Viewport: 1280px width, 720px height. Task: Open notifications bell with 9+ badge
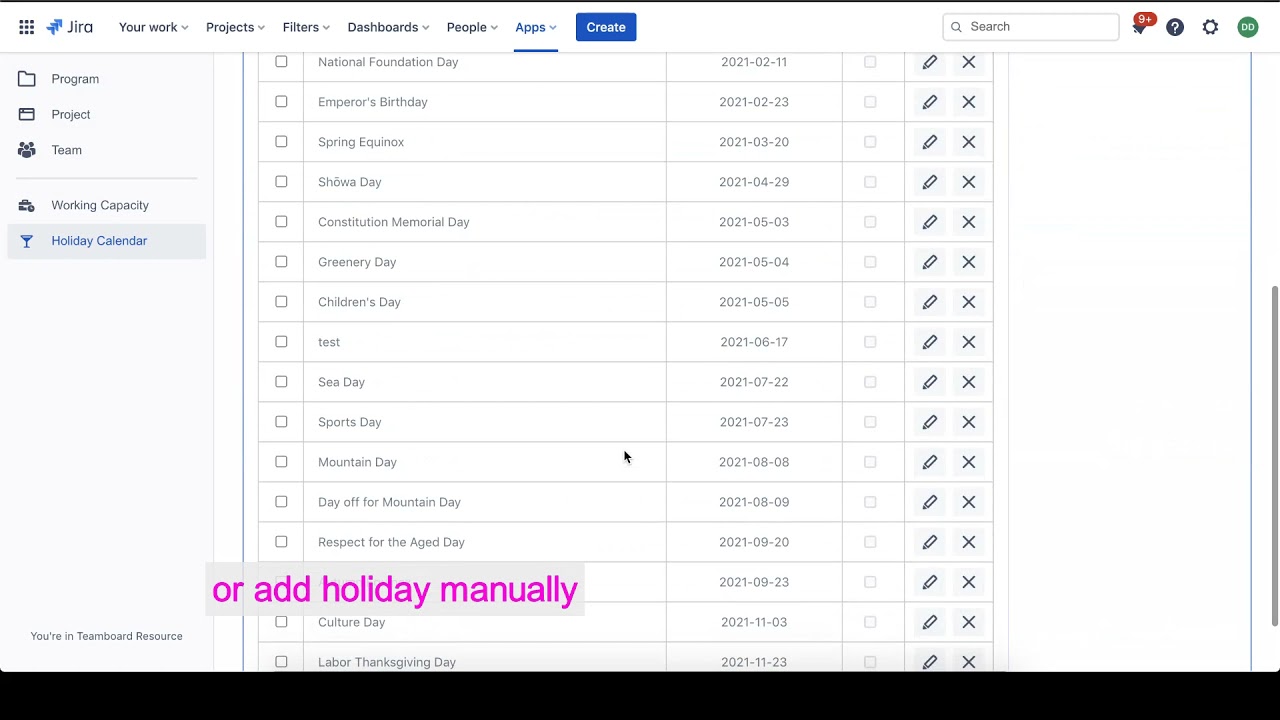click(1139, 27)
